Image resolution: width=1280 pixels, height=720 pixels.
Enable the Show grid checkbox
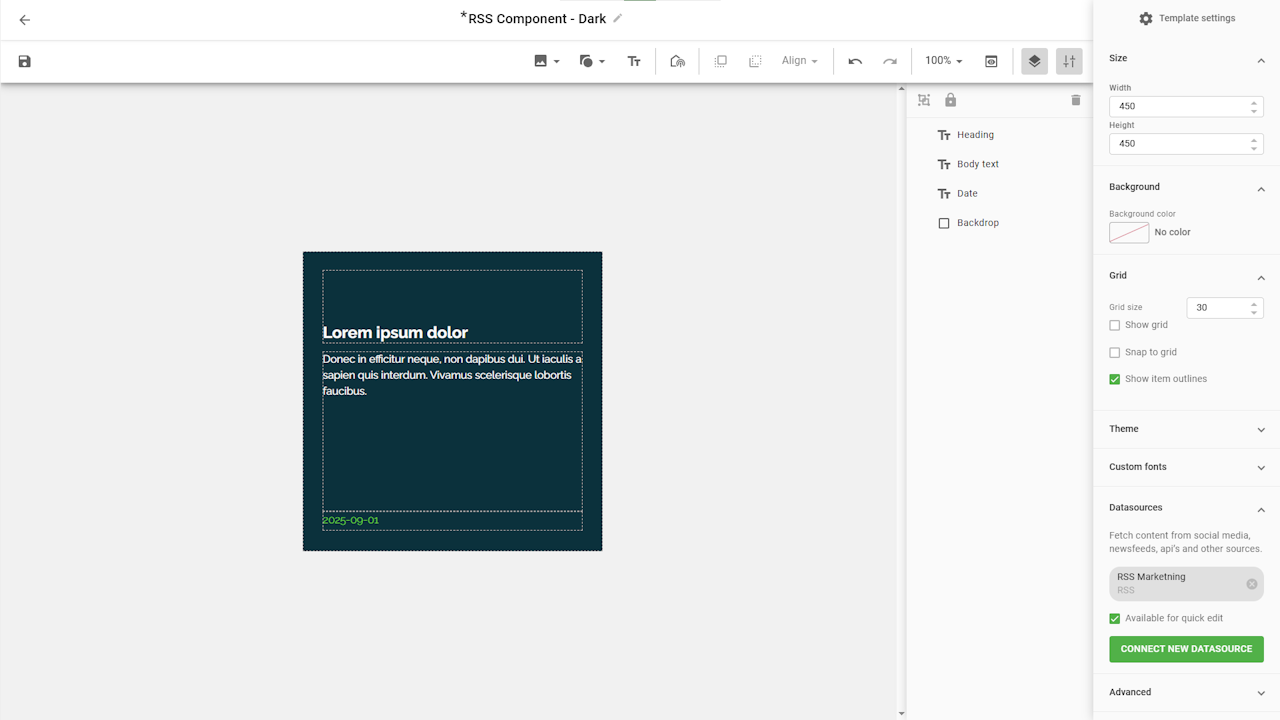click(x=1115, y=325)
